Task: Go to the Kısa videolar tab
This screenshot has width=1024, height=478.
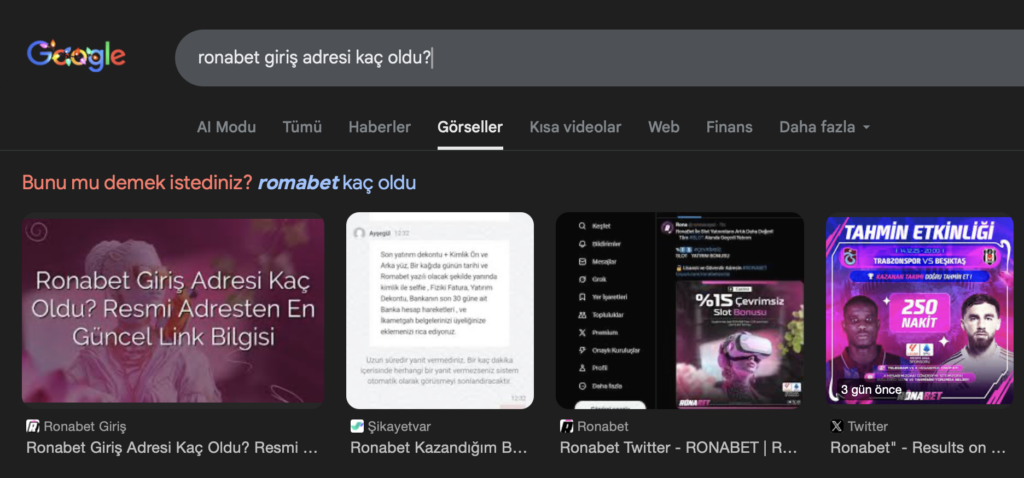Action: point(575,127)
